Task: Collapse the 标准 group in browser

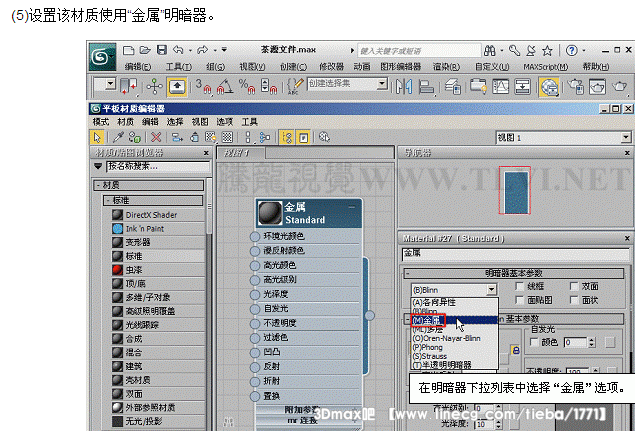Action: click(108, 200)
